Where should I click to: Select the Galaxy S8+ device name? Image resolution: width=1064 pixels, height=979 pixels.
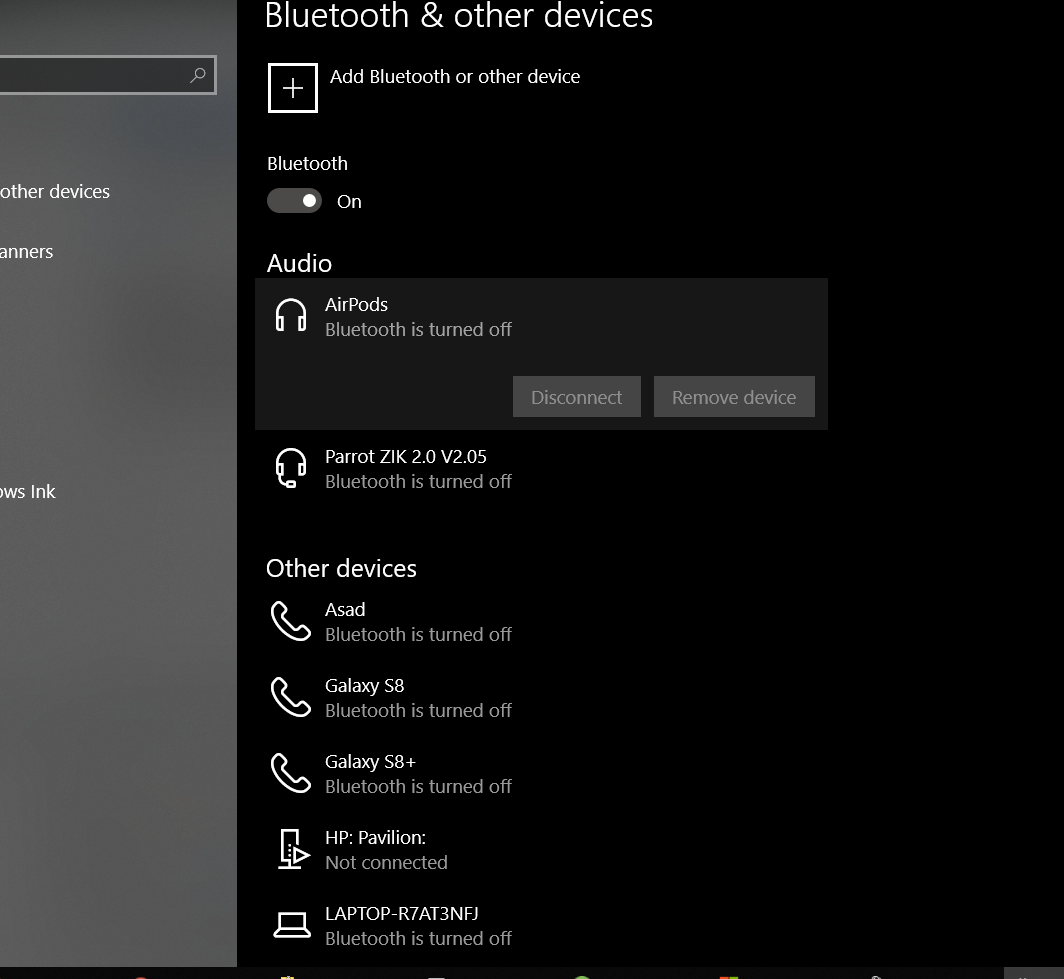point(370,762)
